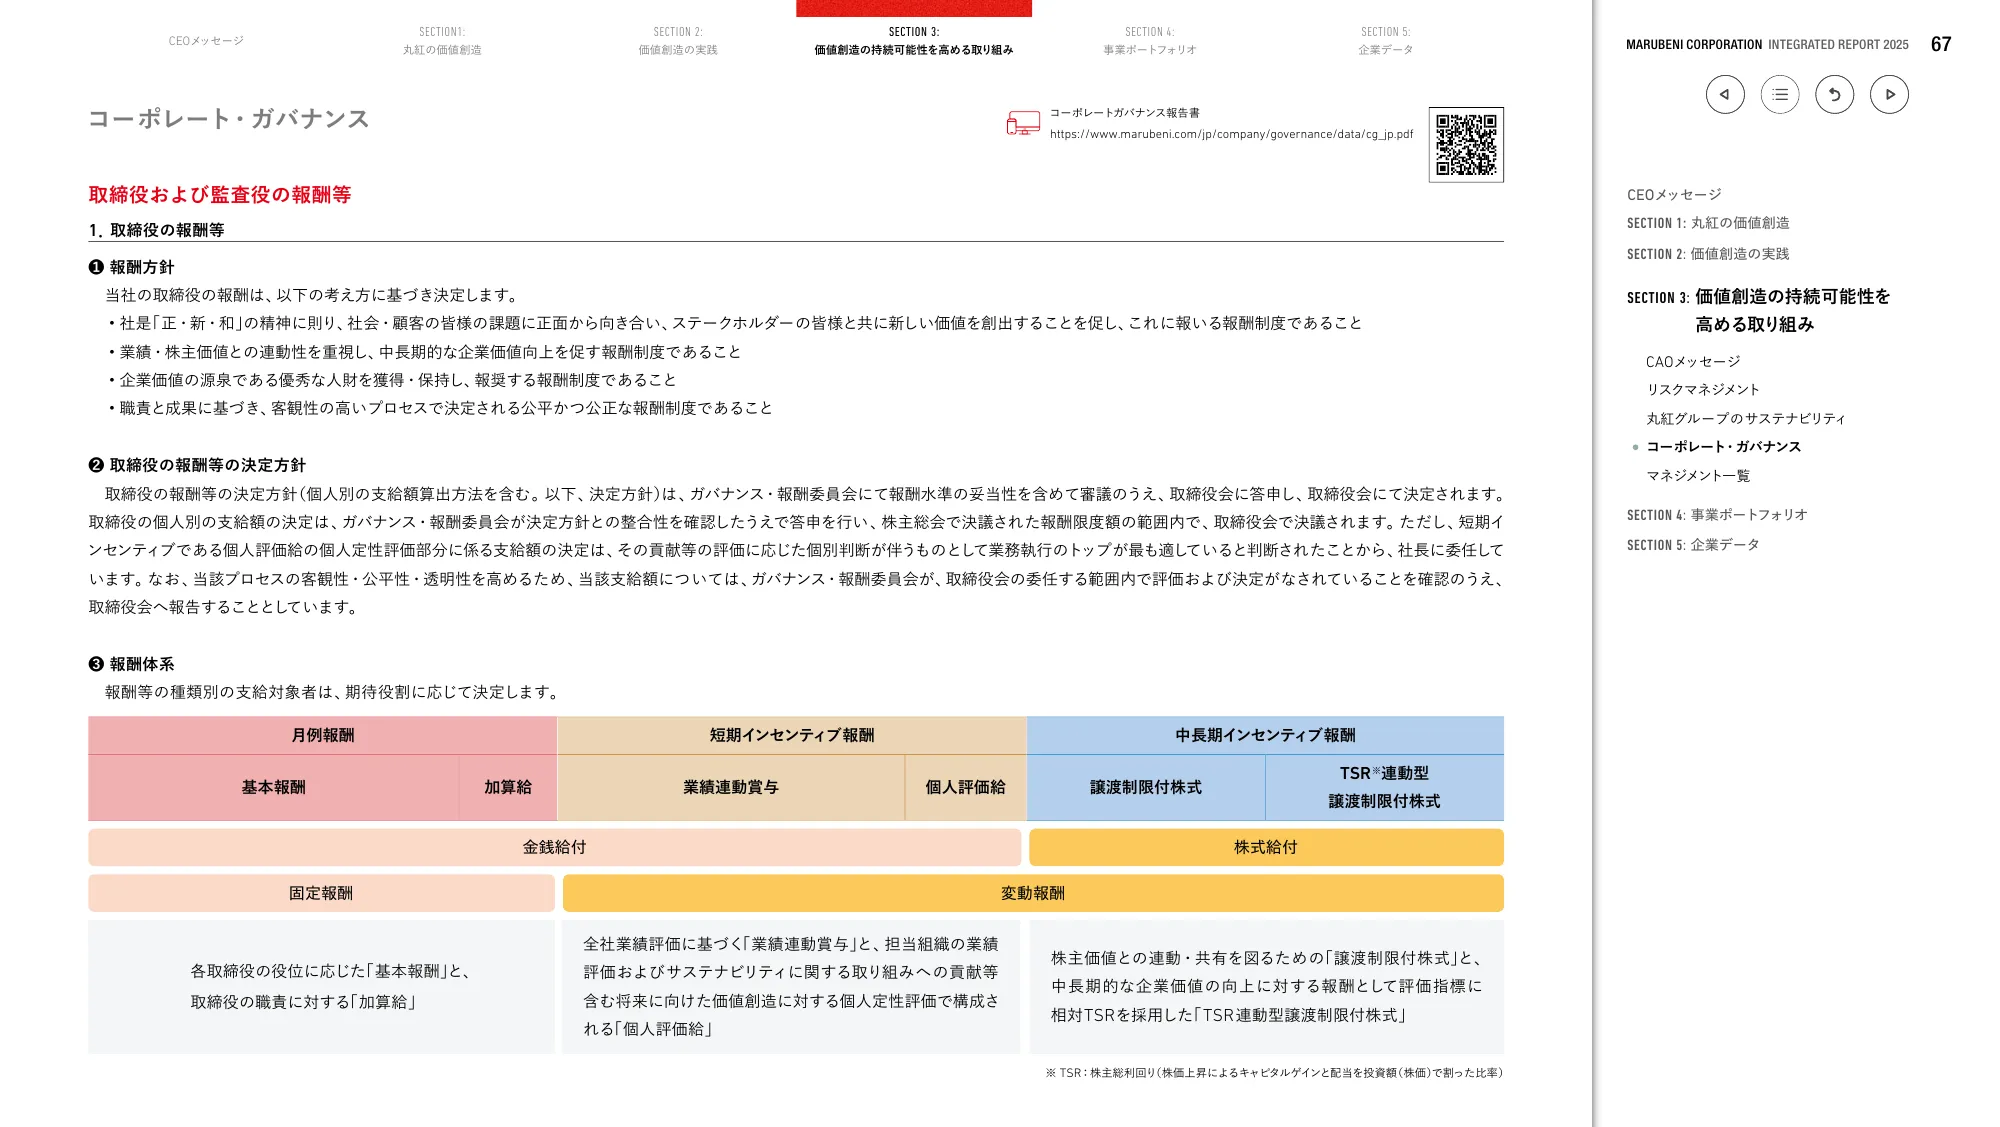The width and height of the screenshot is (2000, 1127).
Task: Open the CEOメッセージ tab at top left
Action: tap(207, 40)
